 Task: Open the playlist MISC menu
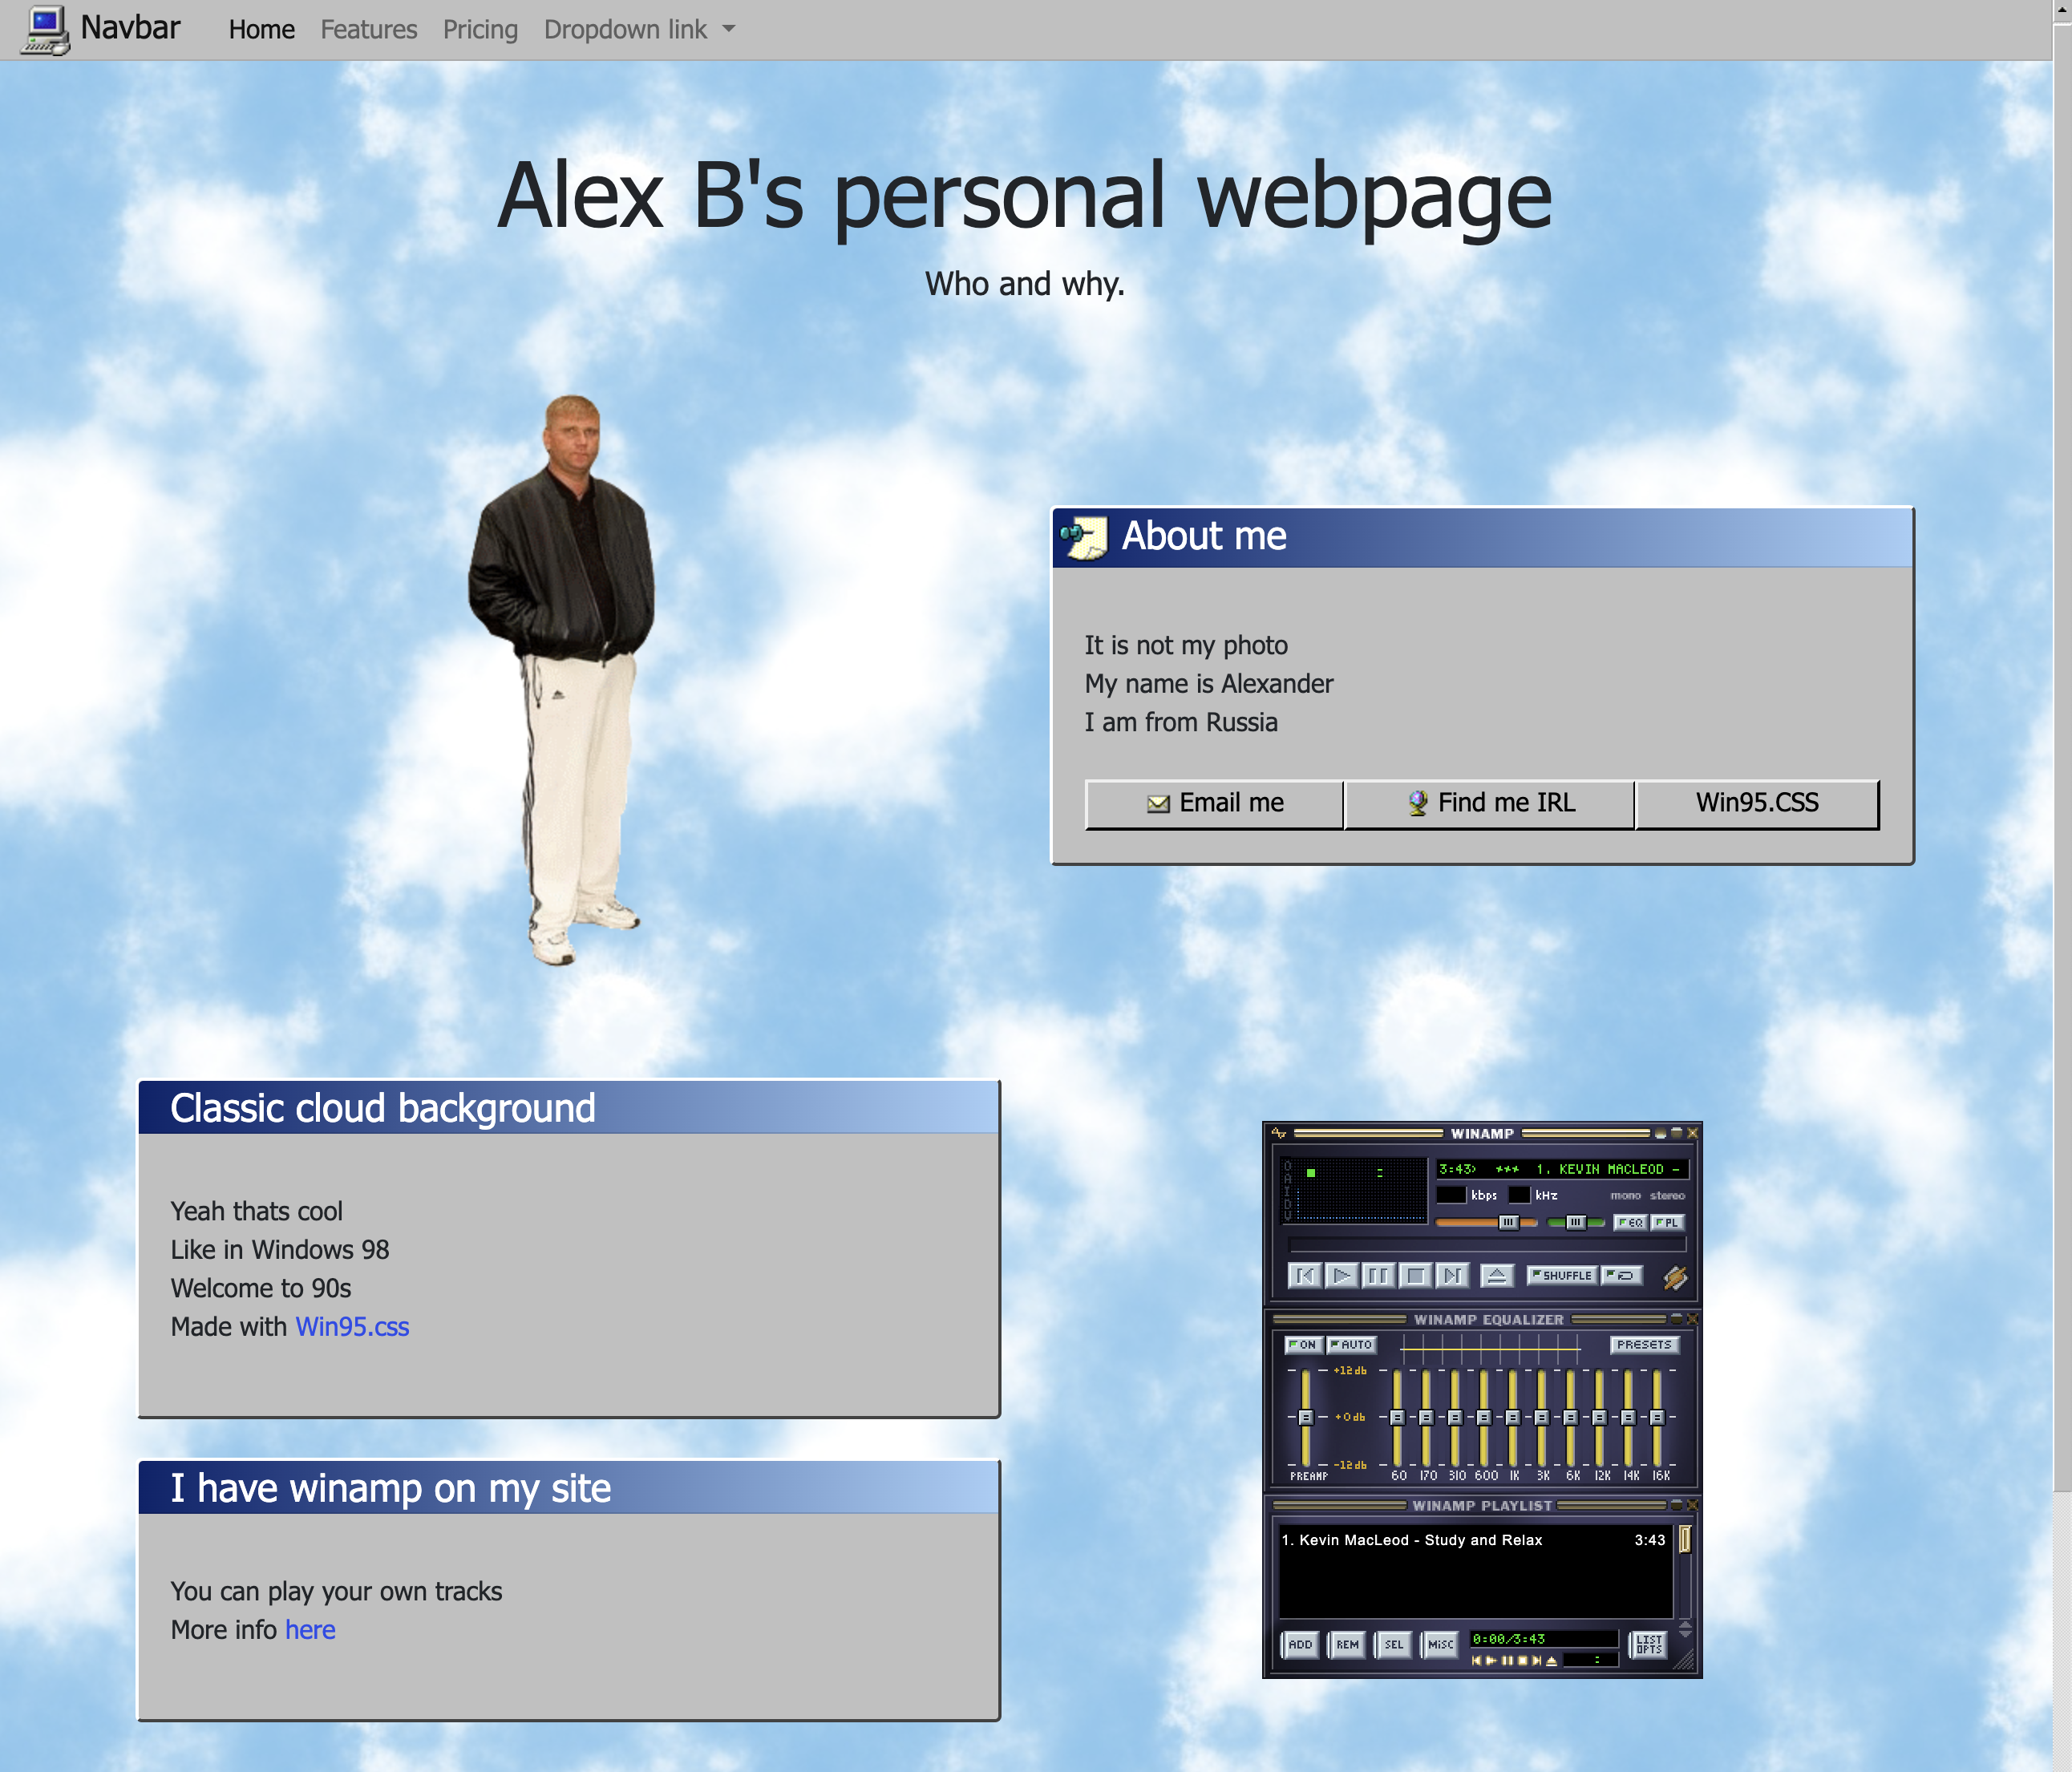(1440, 1645)
